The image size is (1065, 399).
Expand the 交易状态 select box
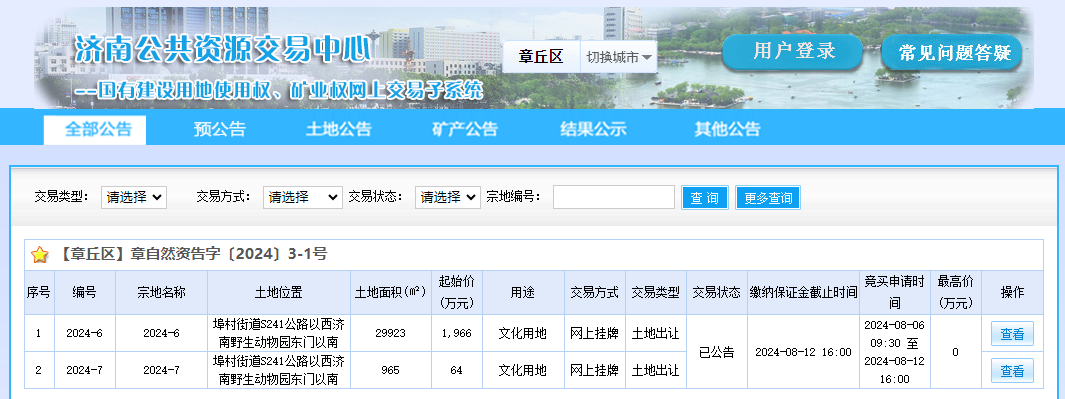(x=448, y=197)
